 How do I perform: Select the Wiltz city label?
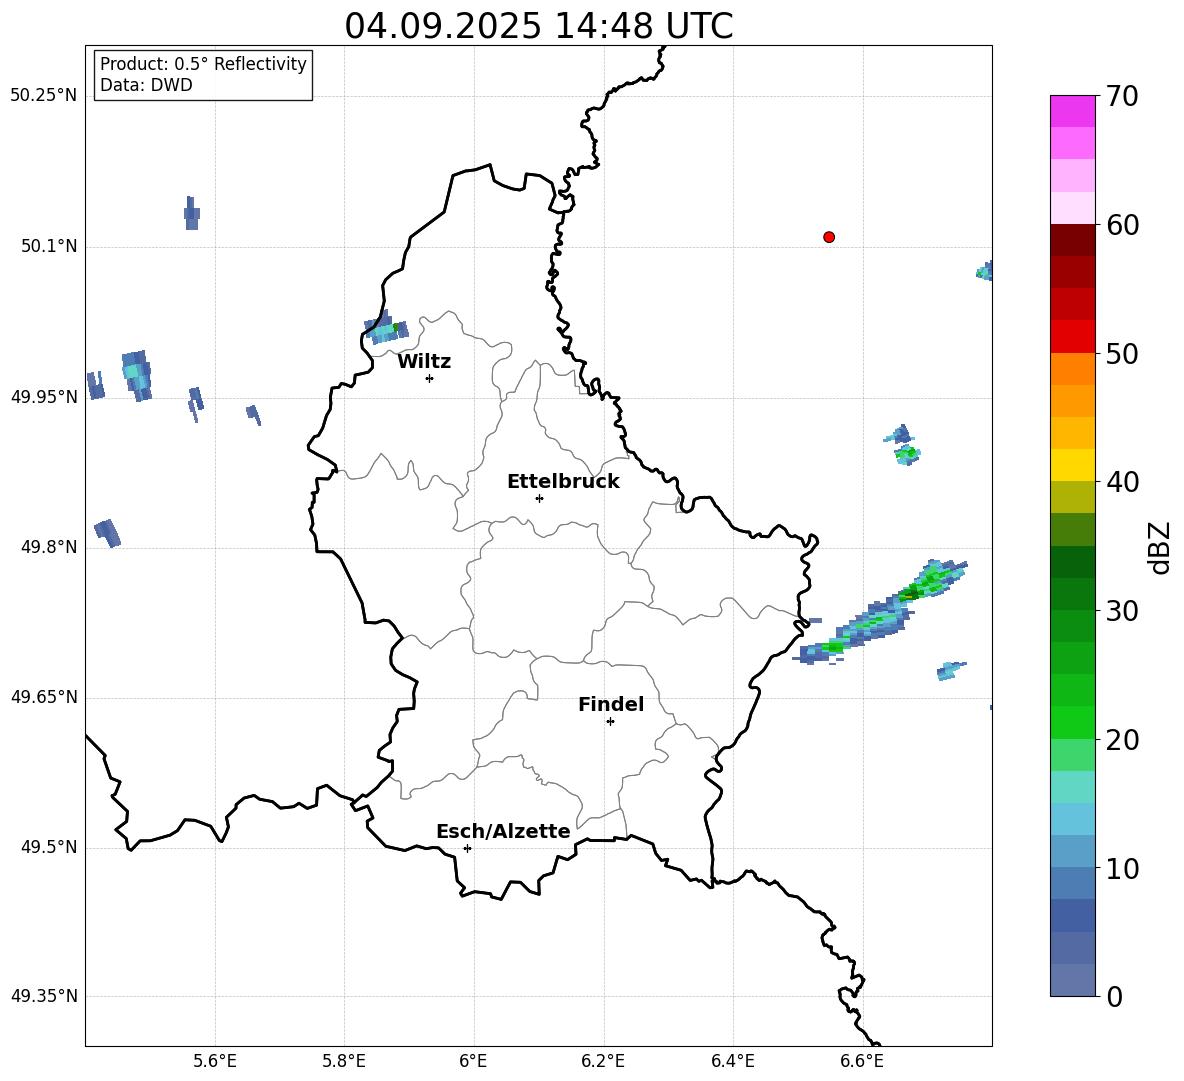[x=424, y=362]
